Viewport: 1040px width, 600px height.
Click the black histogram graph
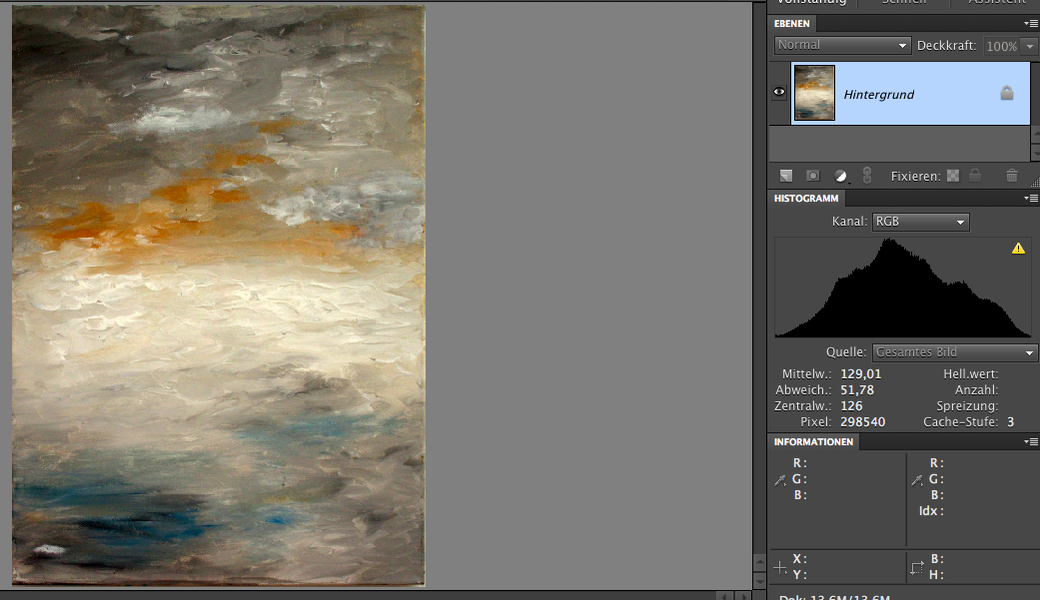click(x=903, y=287)
